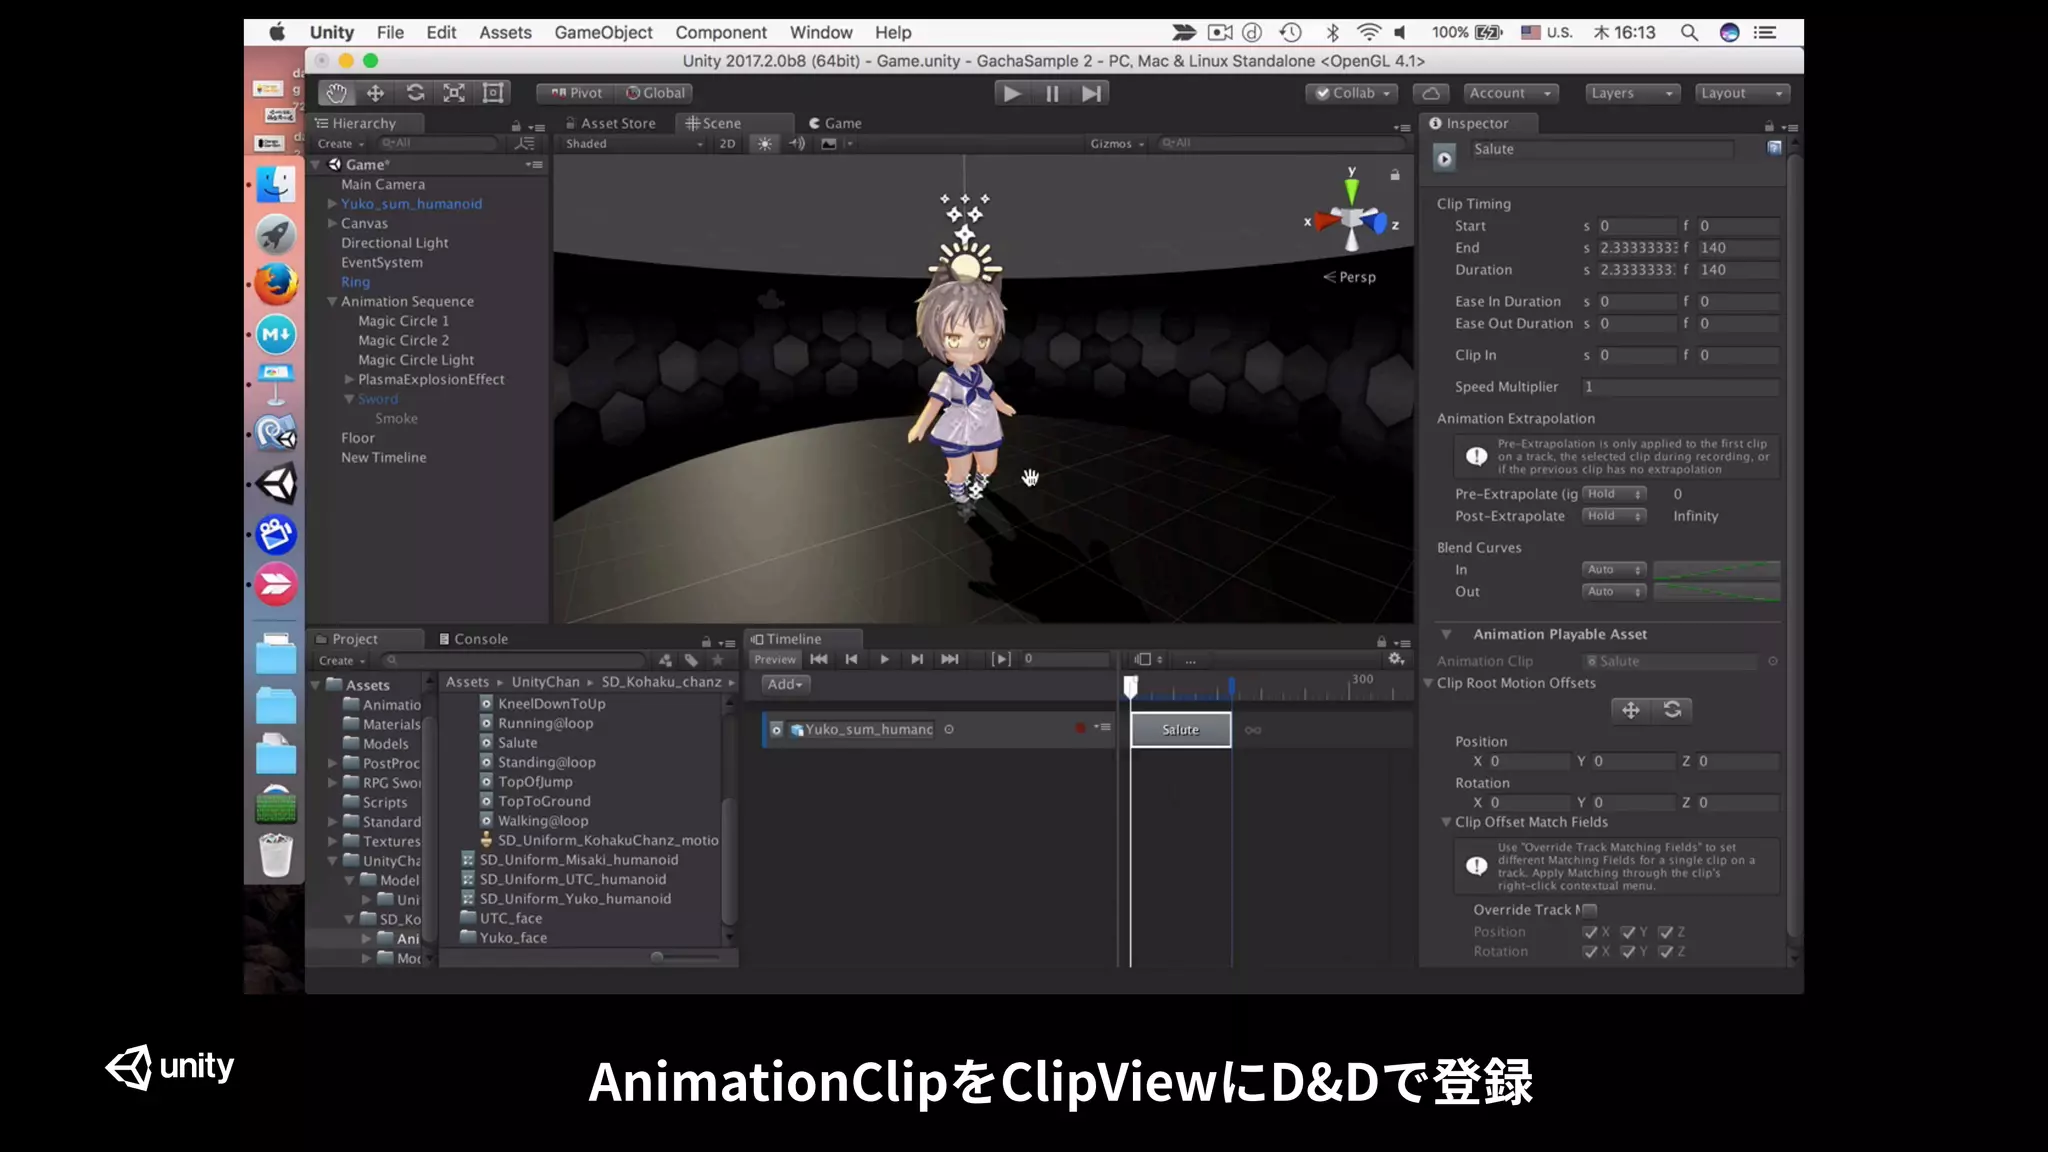Collapse Animation Sequence in Hierarchy

(x=332, y=301)
